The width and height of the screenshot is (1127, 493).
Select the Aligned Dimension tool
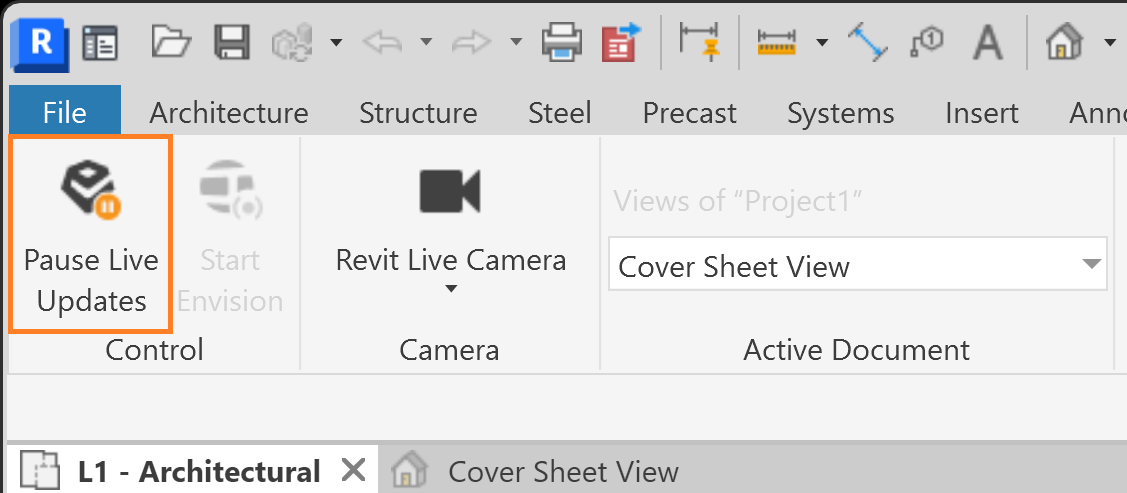[868, 42]
